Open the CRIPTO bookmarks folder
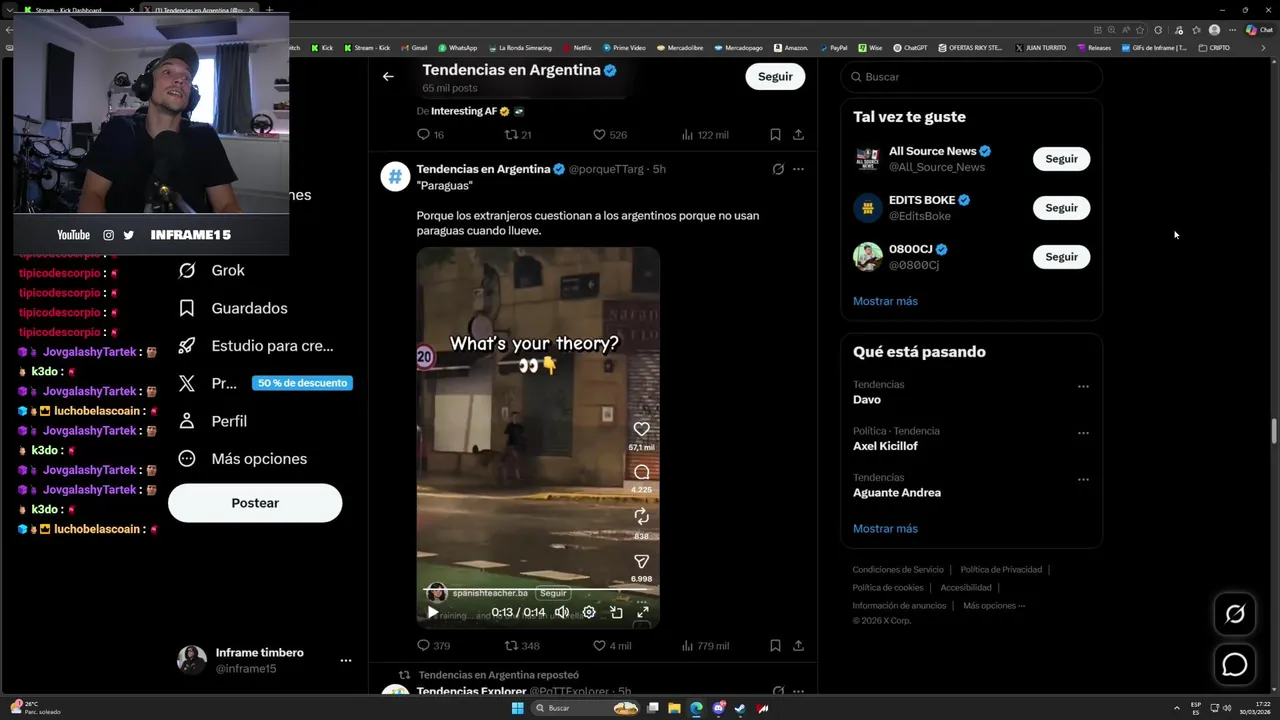Image resolution: width=1280 pixels, height=720 pixels. tap(1215, 47)
